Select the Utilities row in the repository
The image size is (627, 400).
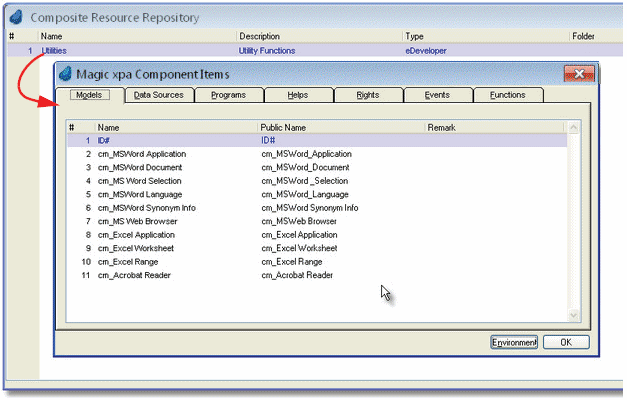coord(55,49)
